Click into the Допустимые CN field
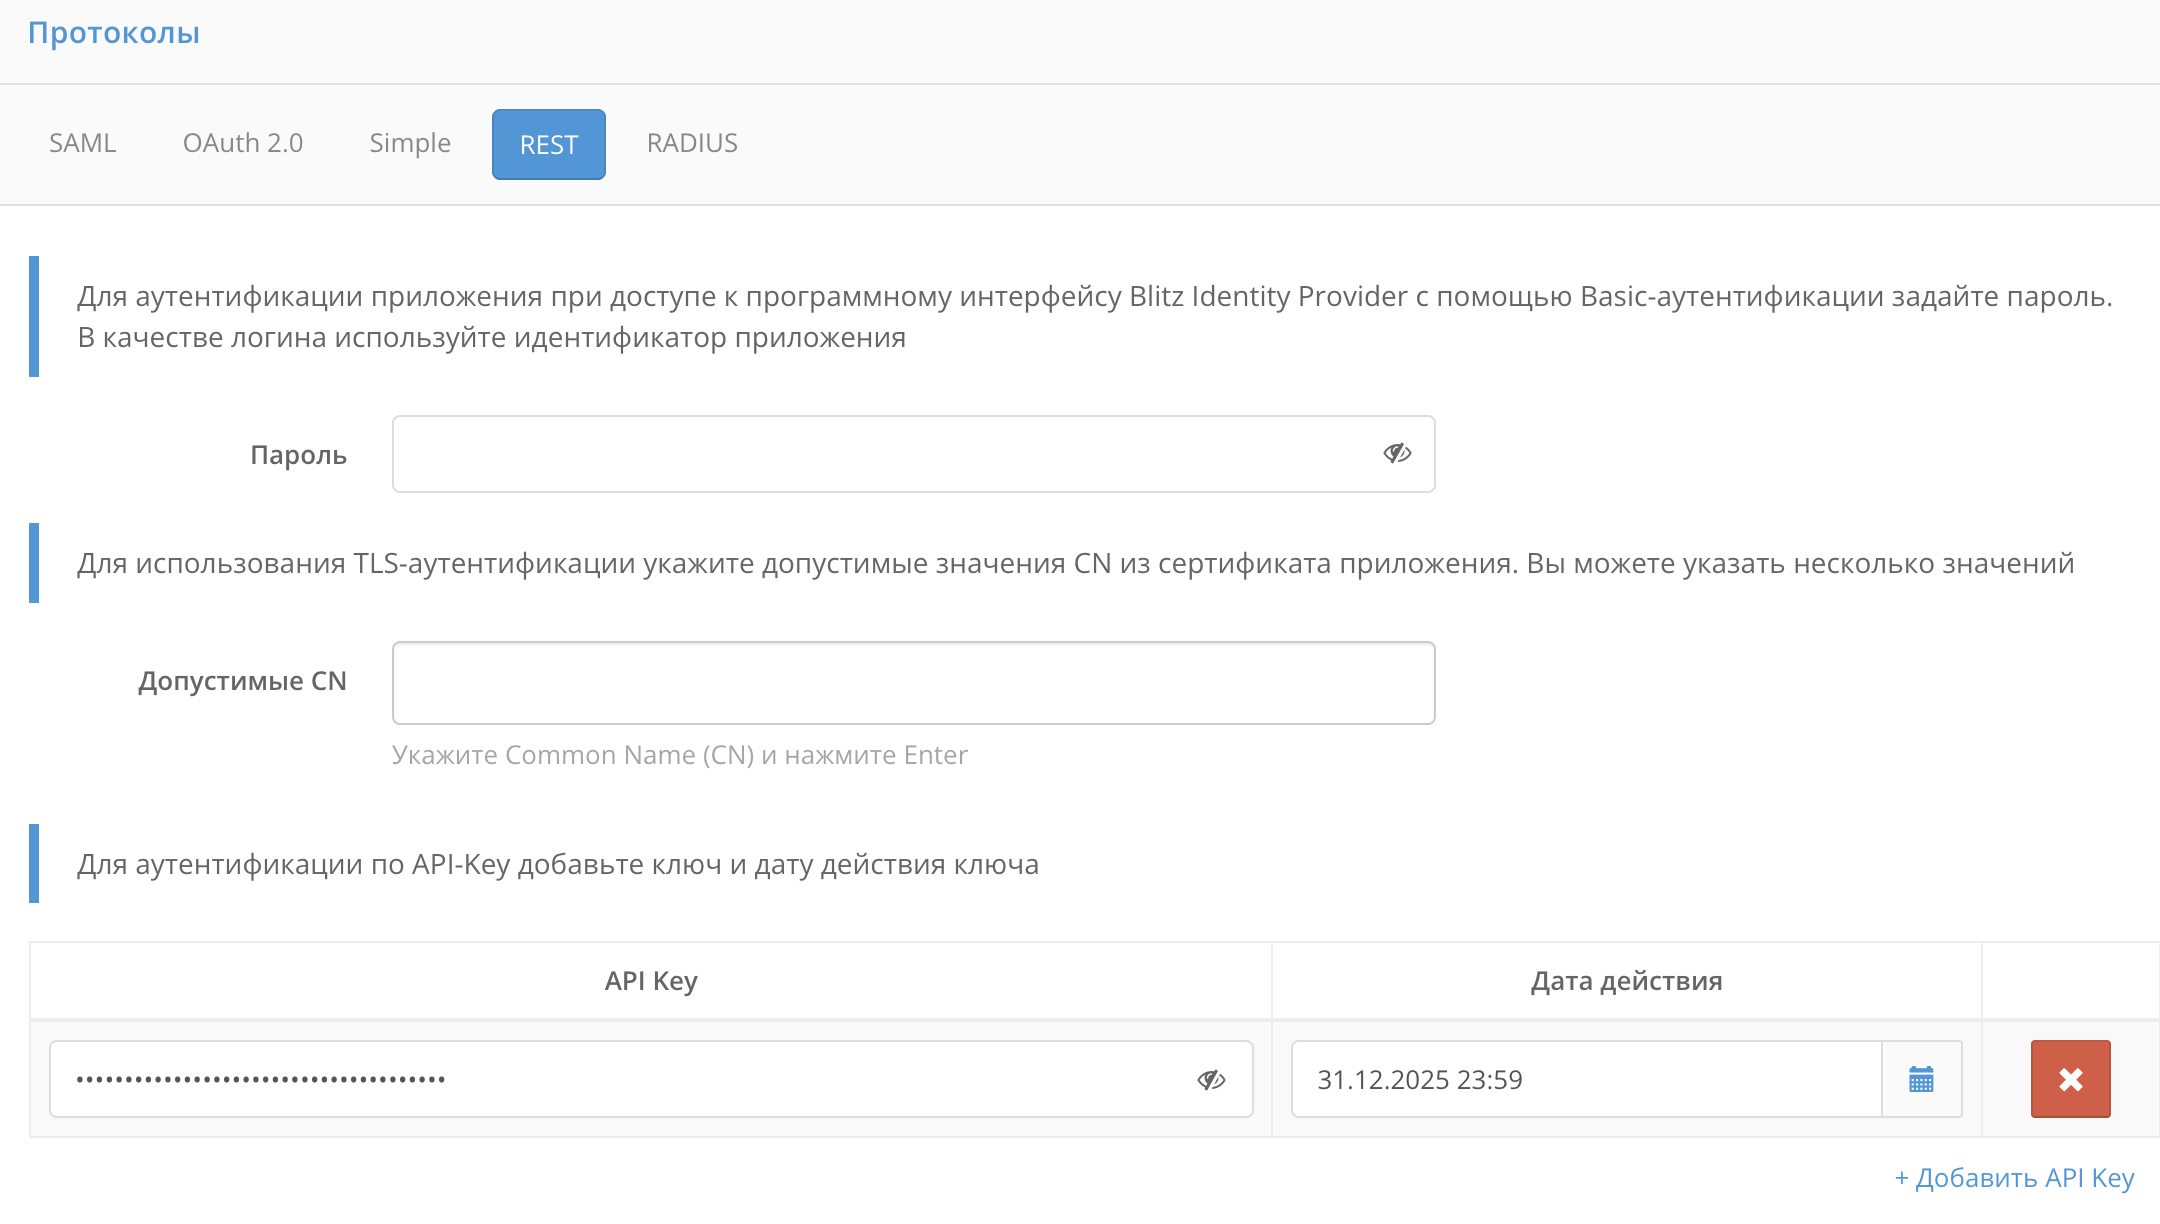2160x1224 pixels. [912, 683]
